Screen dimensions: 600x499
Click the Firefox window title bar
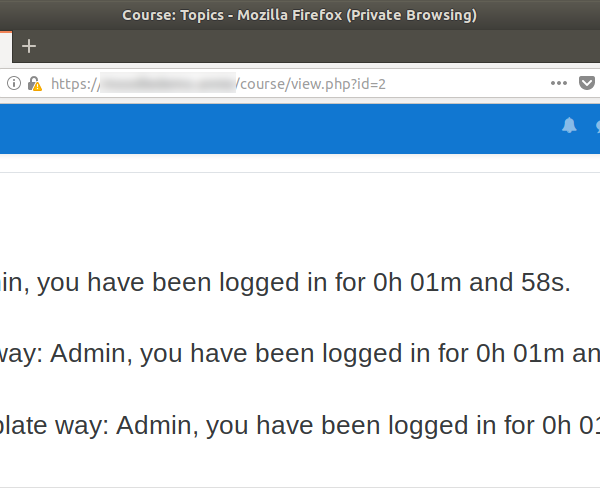[300, 15]
